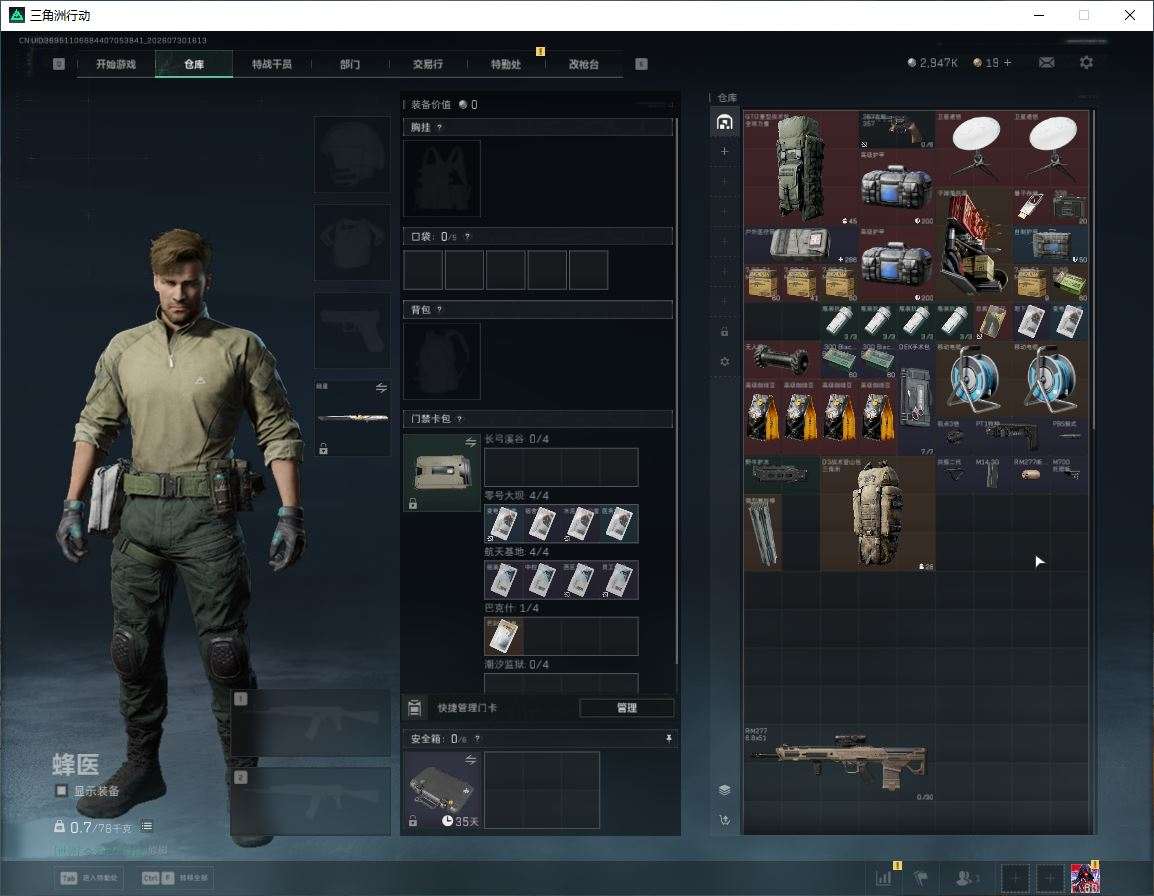Click the plus next to 19 currency
Viewport: 1154px width, 896px height.
1008,63
